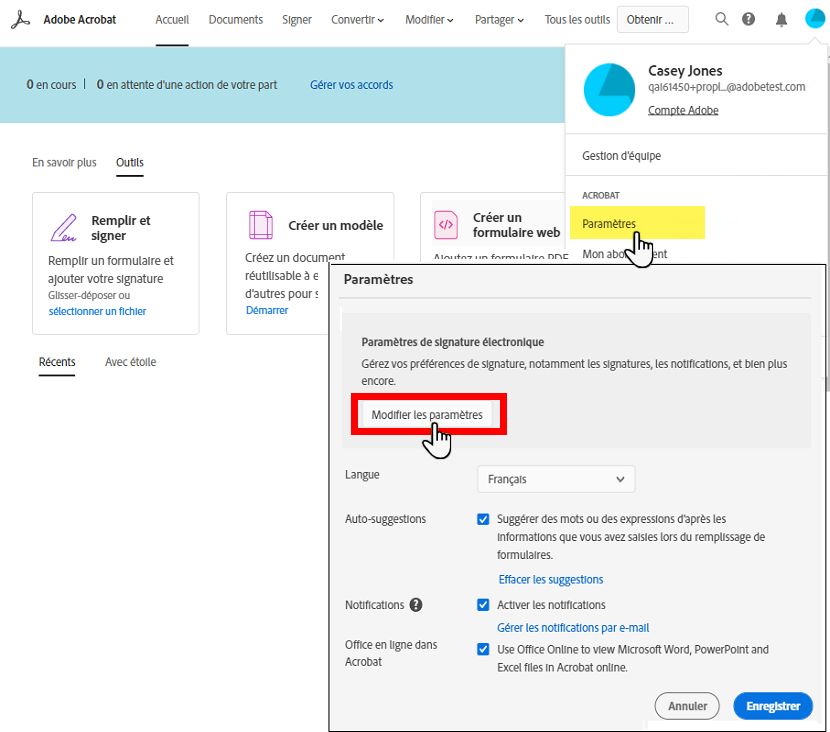Expand the Partager menu
Viewport: 830px width, 732px height.
(499, 20)
